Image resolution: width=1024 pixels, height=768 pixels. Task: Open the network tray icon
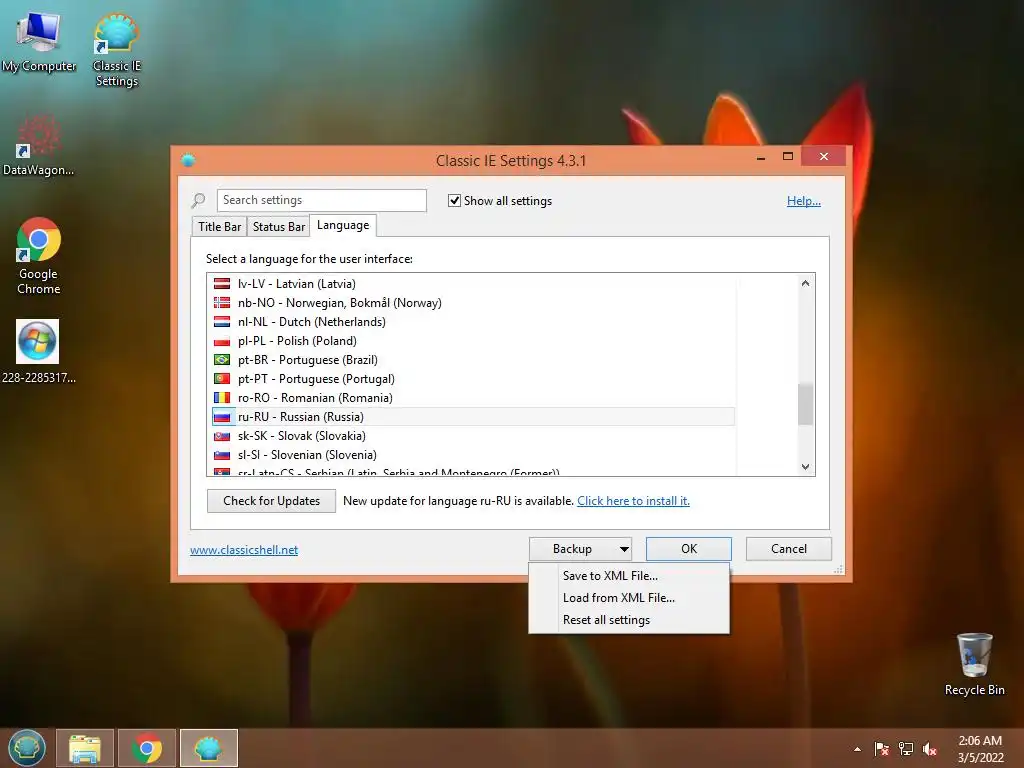pos(906,749)
